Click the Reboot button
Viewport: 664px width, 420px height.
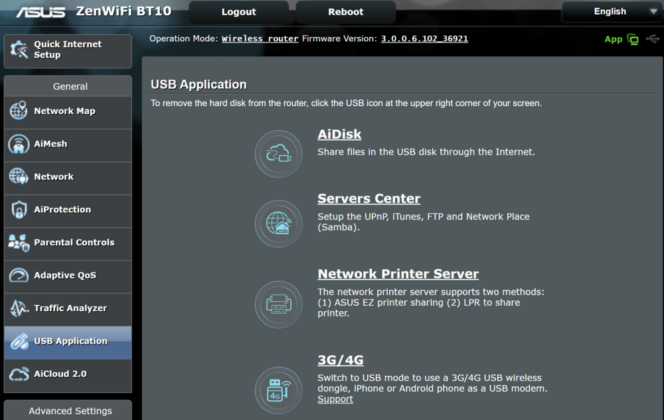(x=346, y=12)
